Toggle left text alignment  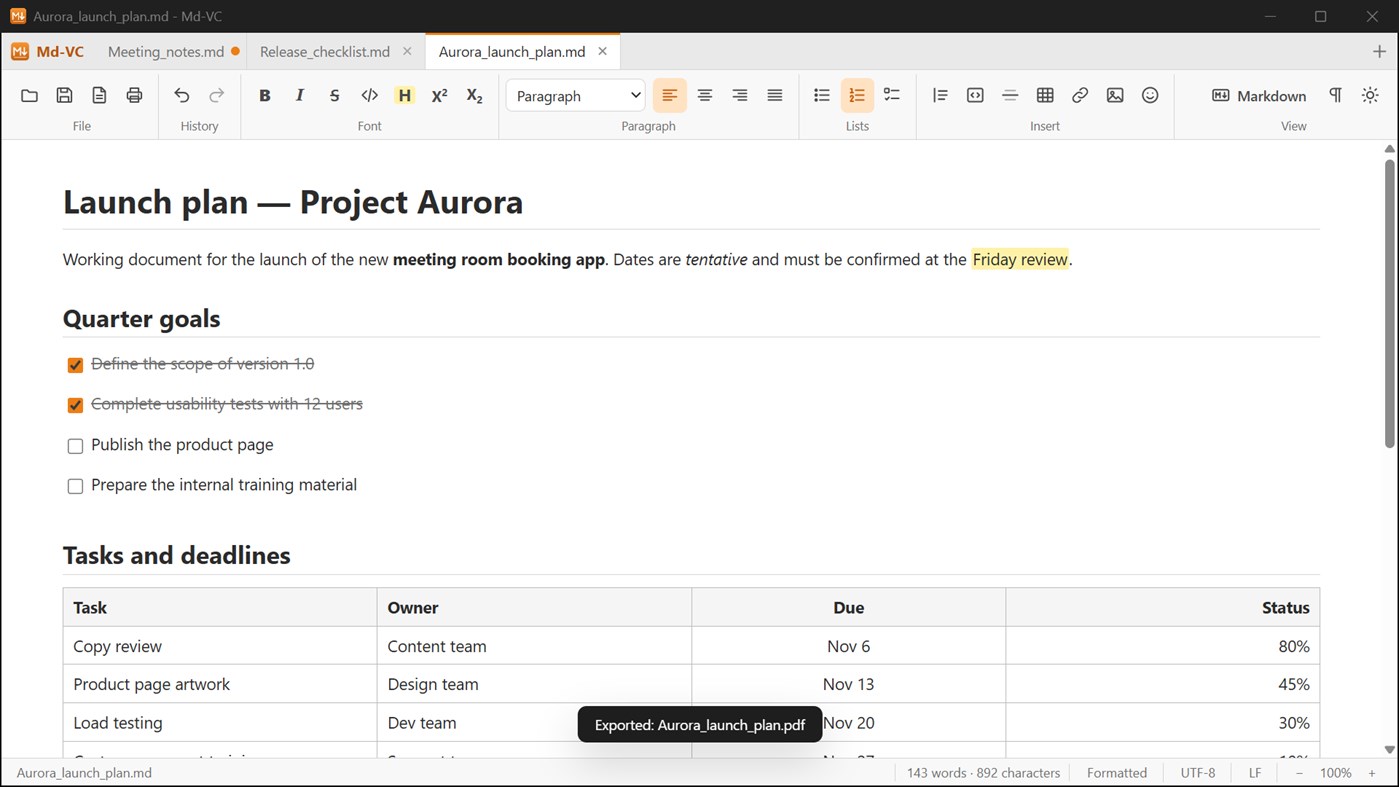(x=670, y=95)
